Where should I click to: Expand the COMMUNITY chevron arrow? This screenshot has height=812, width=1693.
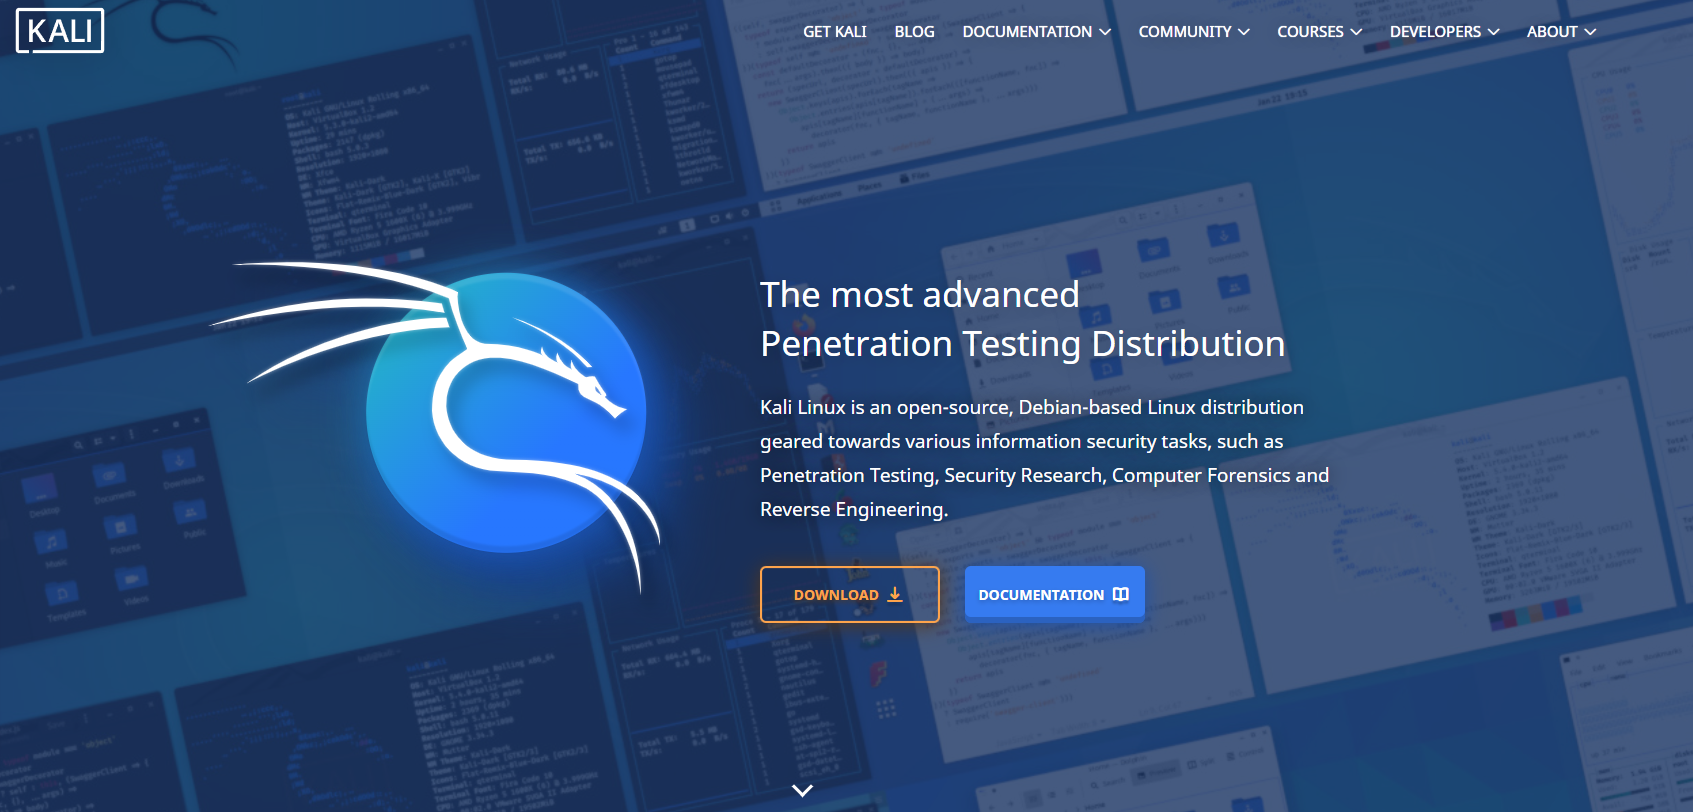point(1244,32)
